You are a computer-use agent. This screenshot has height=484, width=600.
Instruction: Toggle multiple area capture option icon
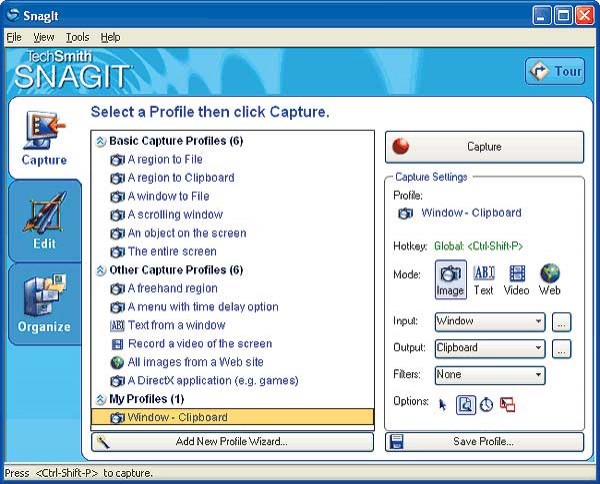click(x=507, y=405)
